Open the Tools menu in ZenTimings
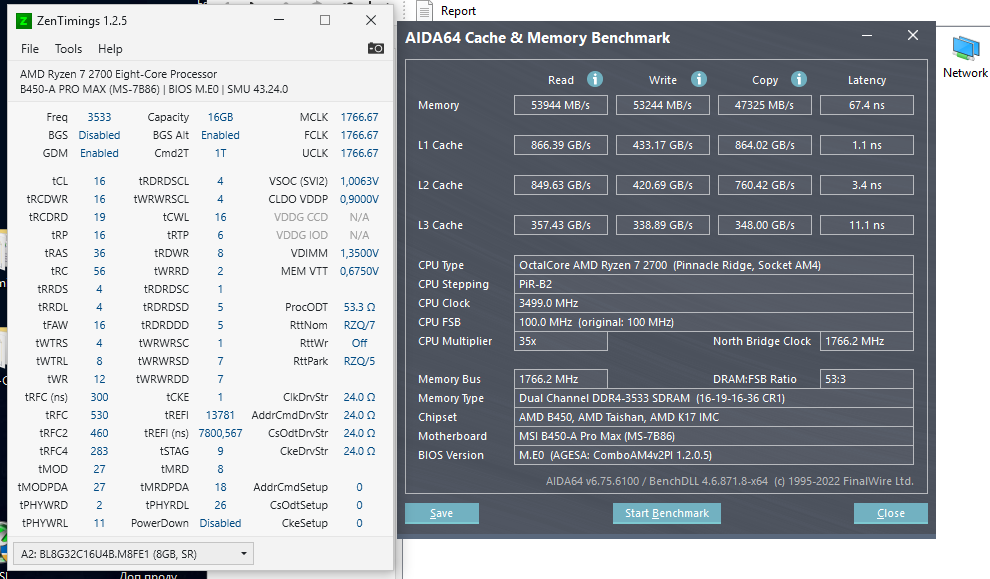Image resolution: width=990 pixels, height=579 pixels. pyautogui.click(x=68, y=49)
